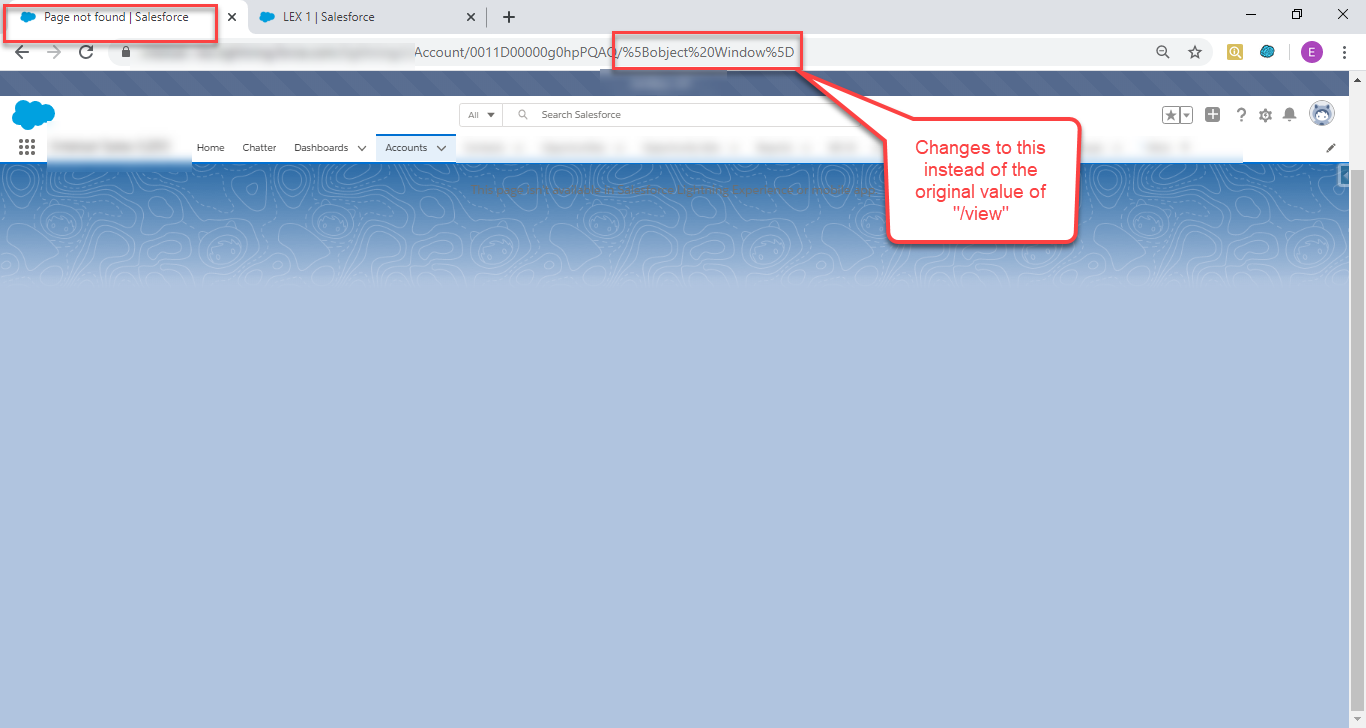The height and width of the screenshot is (728, 1366).
Task: Create a new record with the plus icon
Action: click(x=1212, y=114)
